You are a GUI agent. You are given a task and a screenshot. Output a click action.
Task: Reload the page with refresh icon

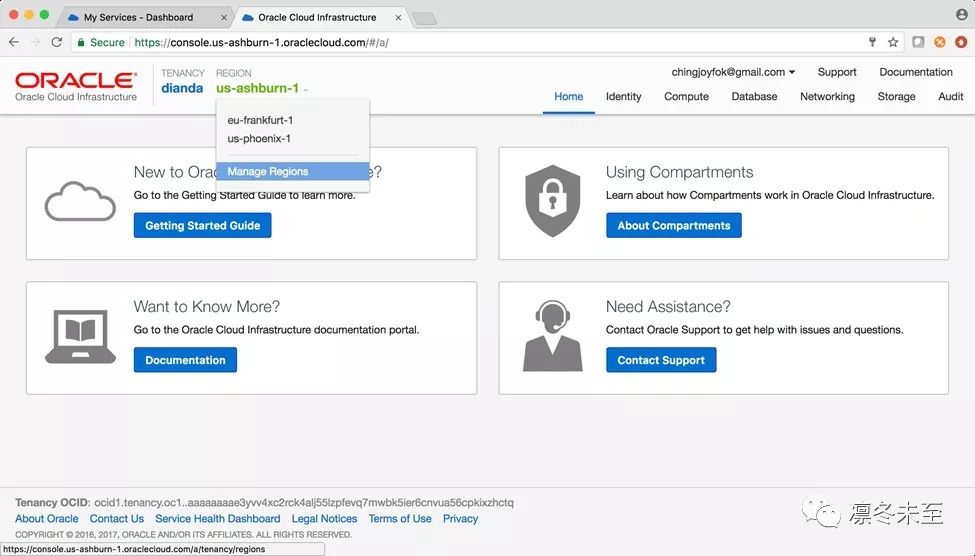tap(57, 42)
